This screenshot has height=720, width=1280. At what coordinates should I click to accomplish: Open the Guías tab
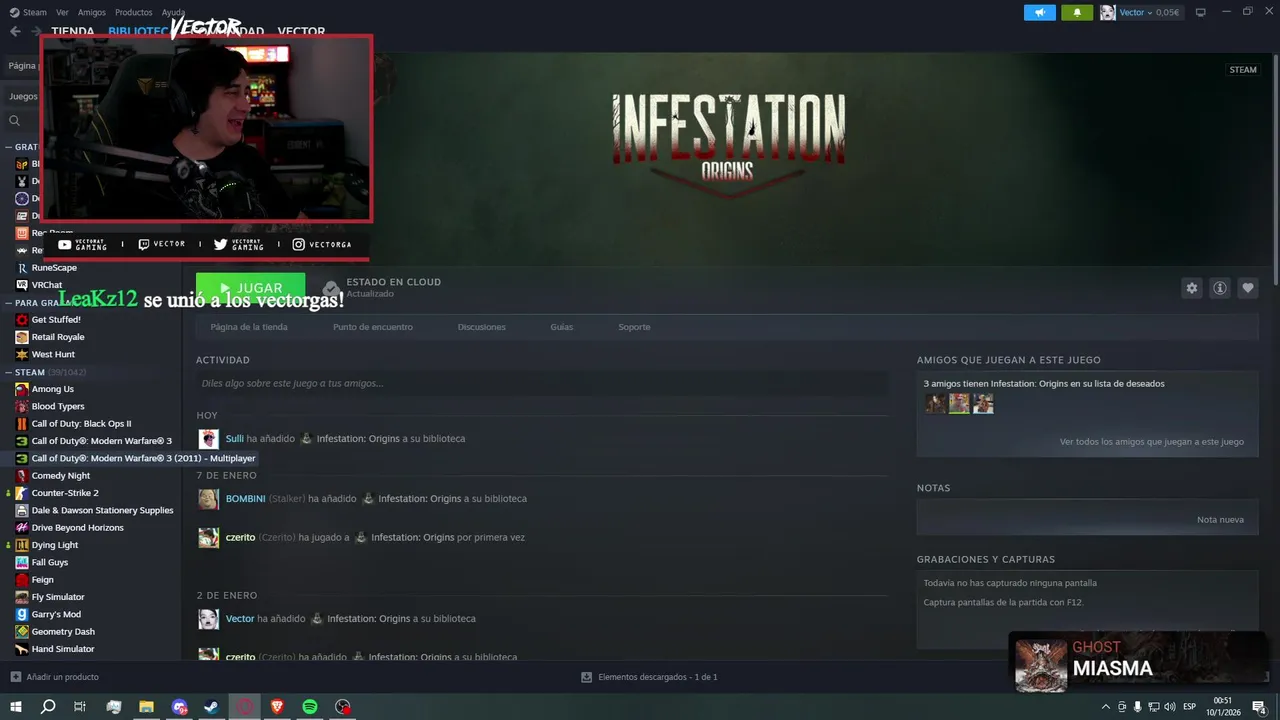coord(562,327)
